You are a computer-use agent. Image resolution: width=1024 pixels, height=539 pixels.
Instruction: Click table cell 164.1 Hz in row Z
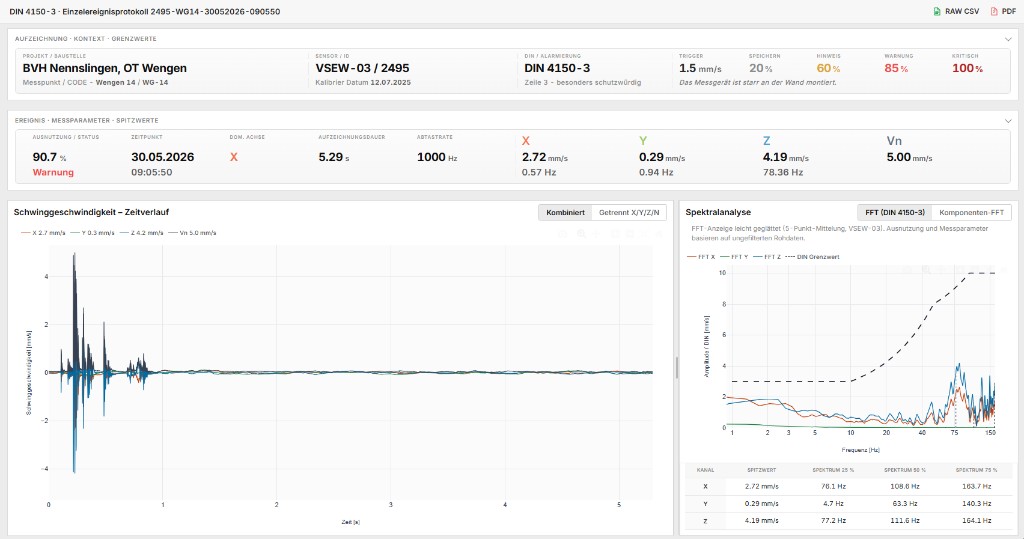point(976,521)
